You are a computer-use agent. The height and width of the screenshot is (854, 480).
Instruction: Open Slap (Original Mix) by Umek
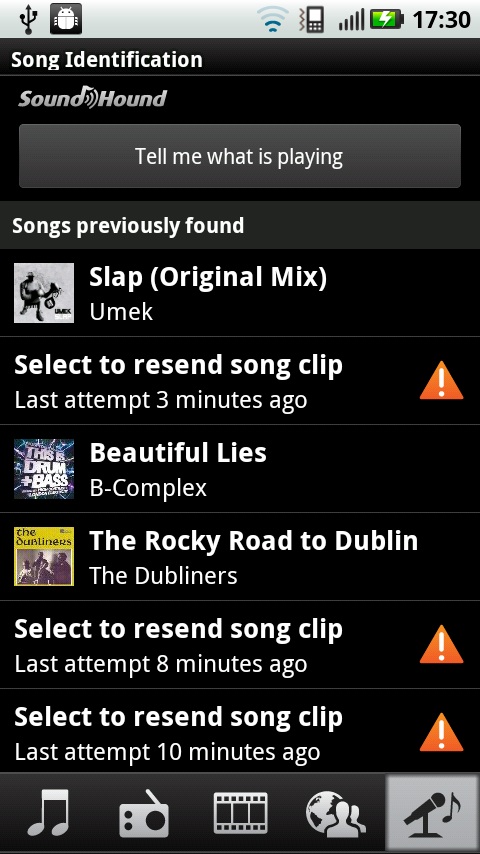[x=240, y=293]
